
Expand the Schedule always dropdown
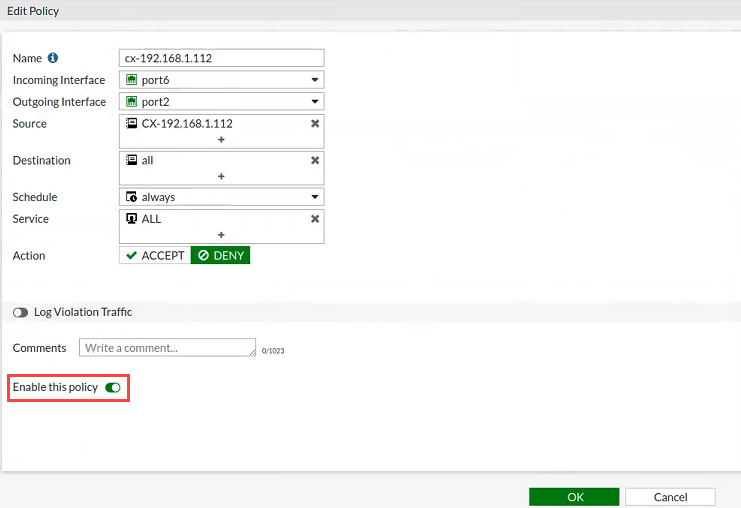point(222,197)
